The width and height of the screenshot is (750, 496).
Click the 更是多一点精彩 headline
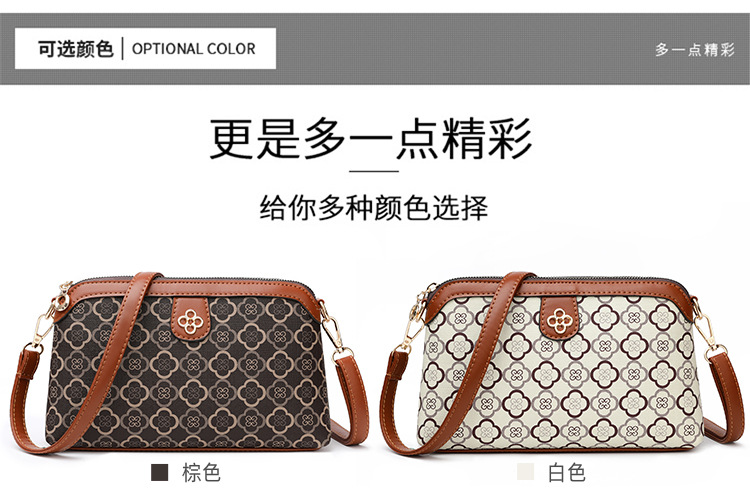[371, 138]
